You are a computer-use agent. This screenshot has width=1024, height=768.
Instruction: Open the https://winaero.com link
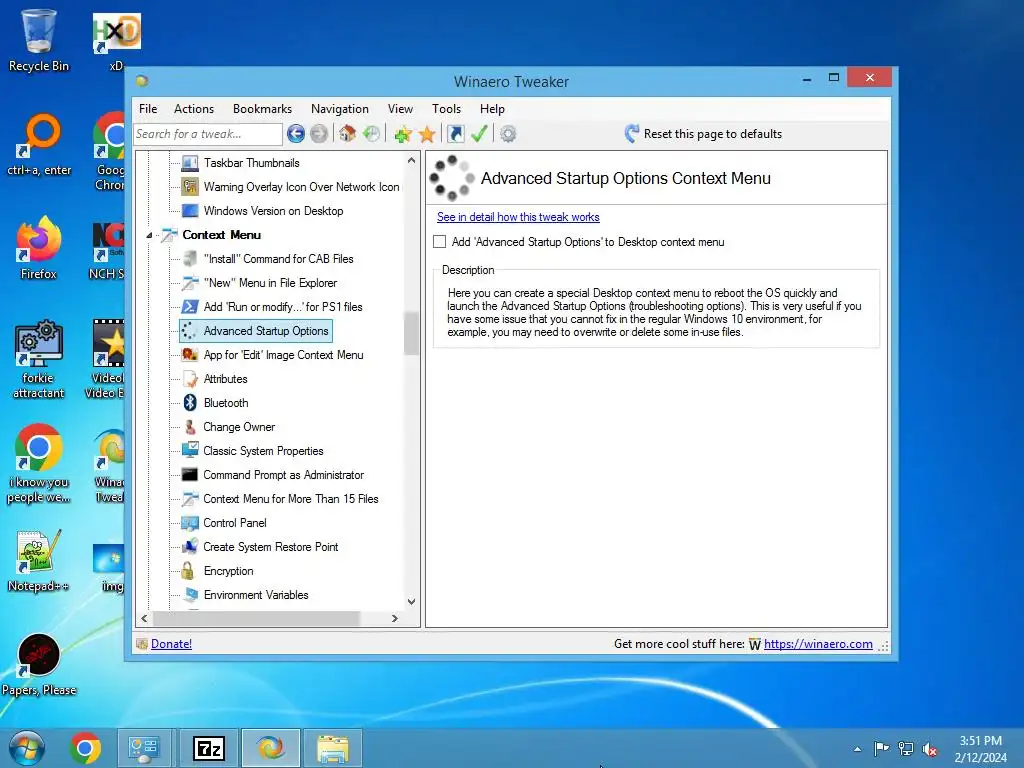[x=818, y=644]
